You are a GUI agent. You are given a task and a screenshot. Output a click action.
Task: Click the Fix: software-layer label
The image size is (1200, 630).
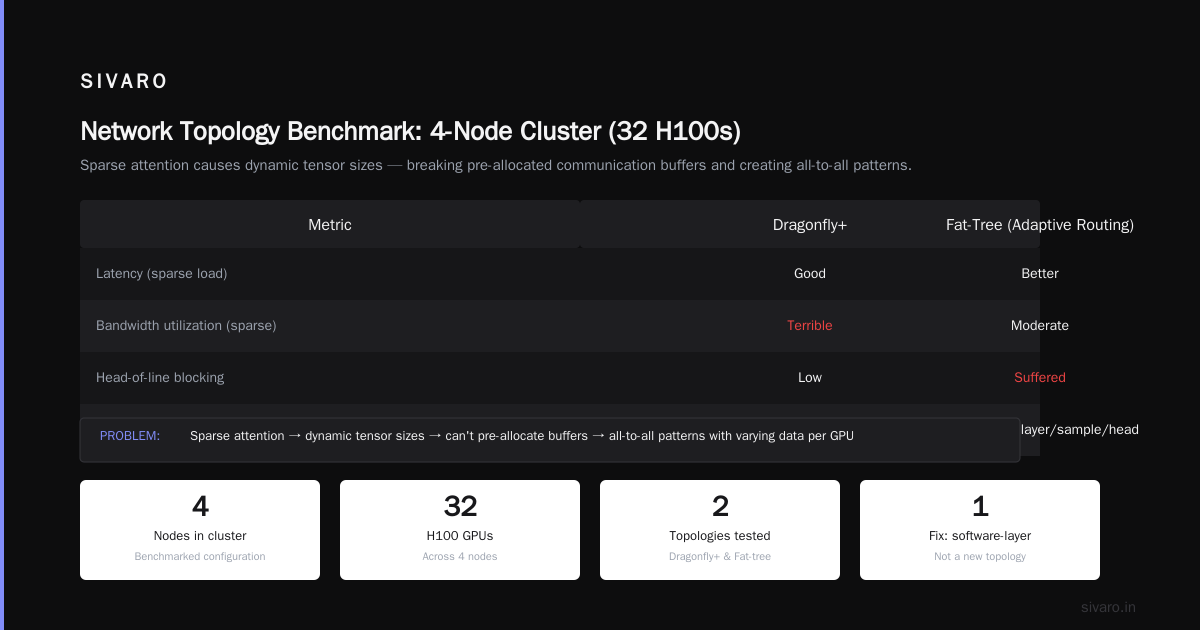(x=980, y=536)
